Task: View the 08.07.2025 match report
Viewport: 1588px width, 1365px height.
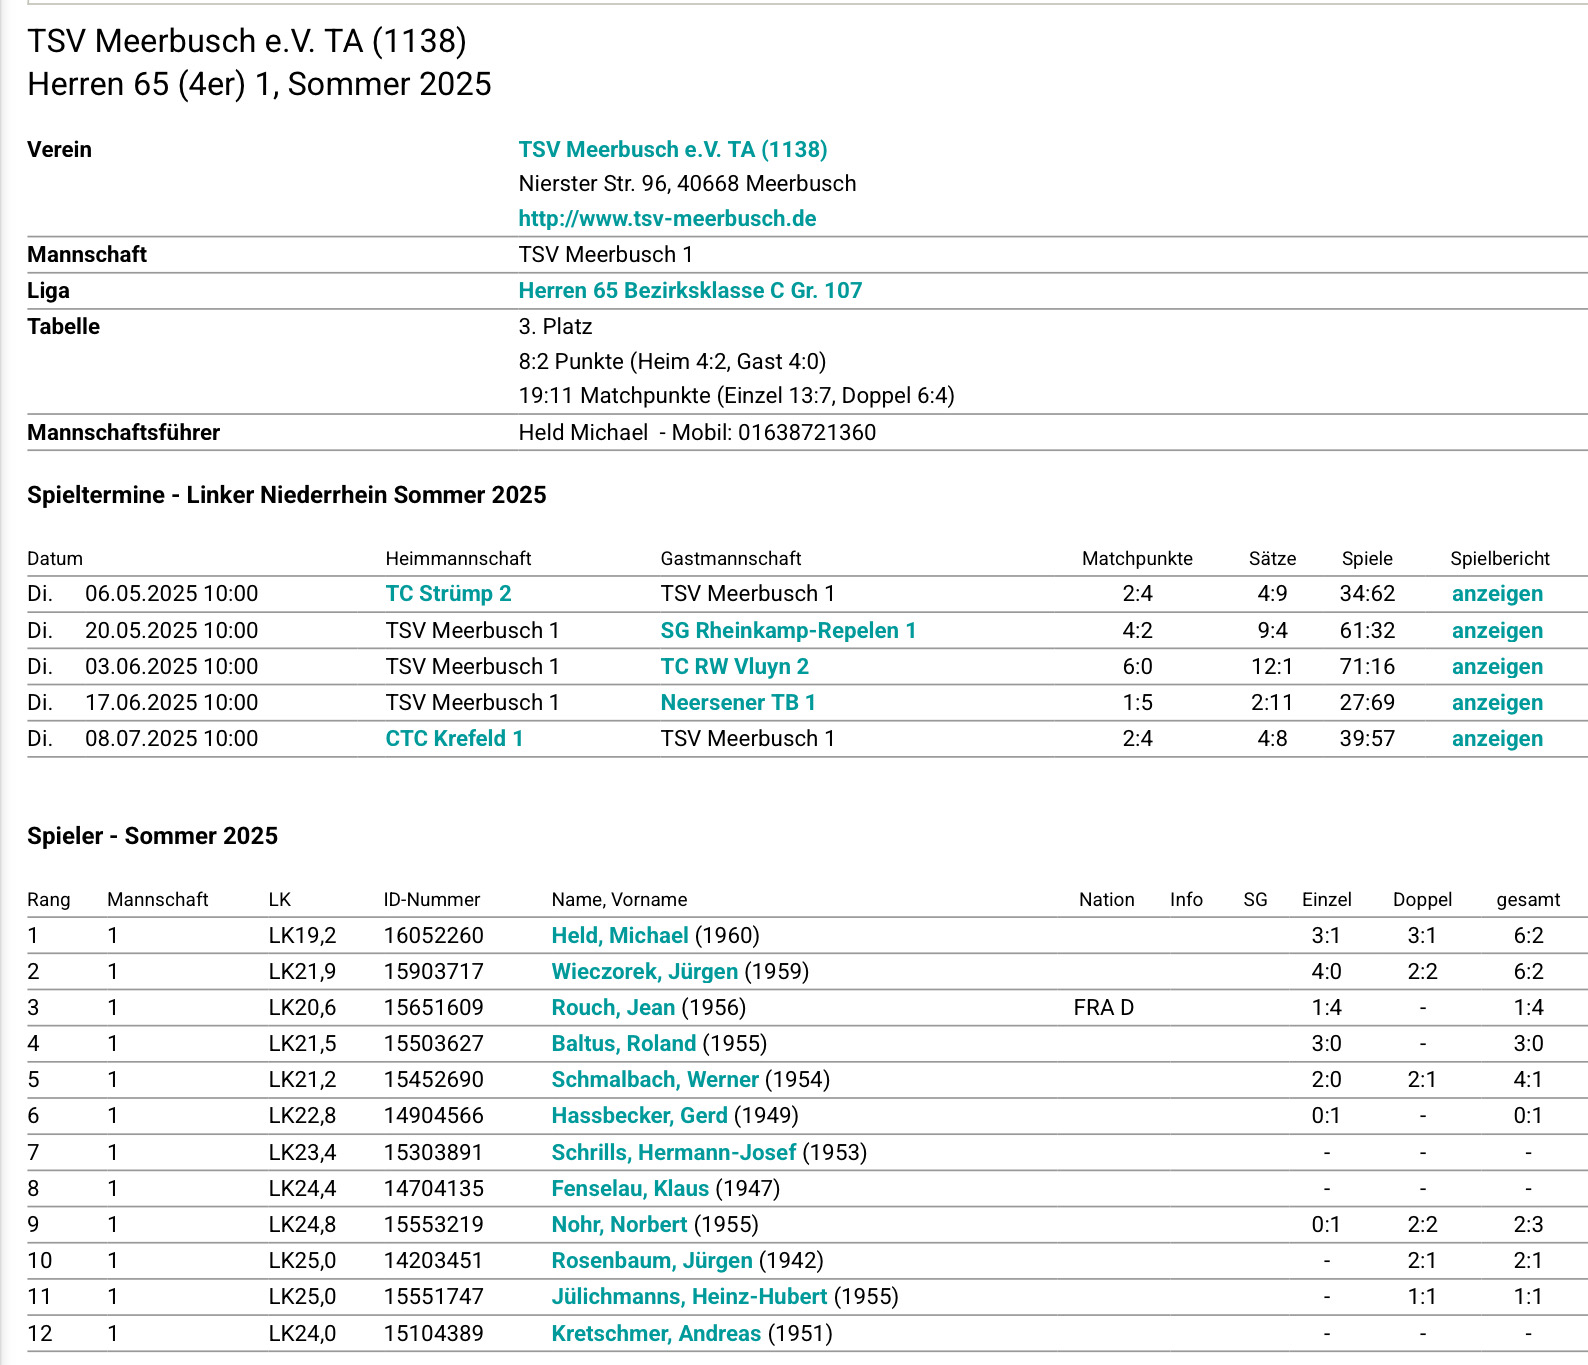Action: [1496, 739]
